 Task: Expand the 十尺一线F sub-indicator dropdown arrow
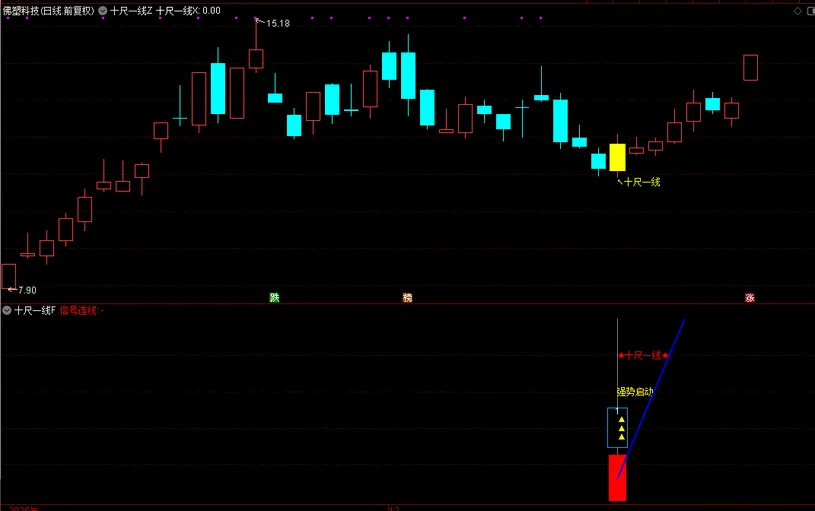(7, 311)
